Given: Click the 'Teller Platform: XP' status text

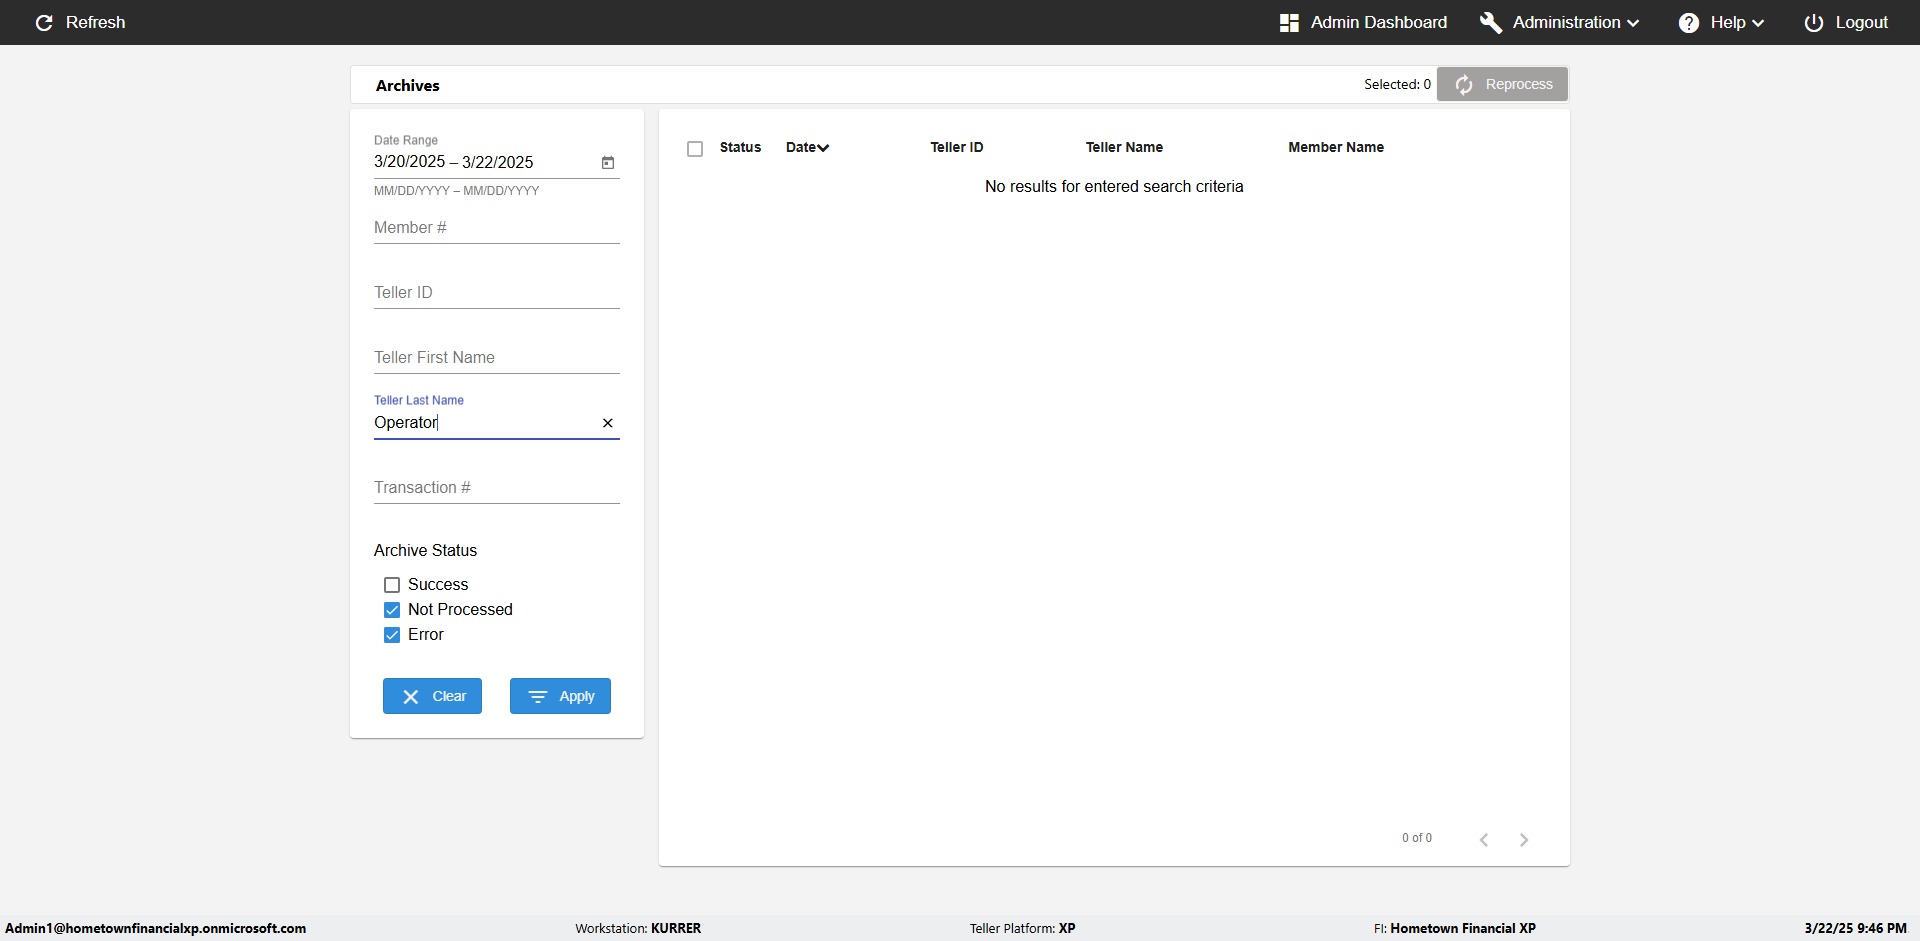Looking at the screenshot, I should (1022, 928).
